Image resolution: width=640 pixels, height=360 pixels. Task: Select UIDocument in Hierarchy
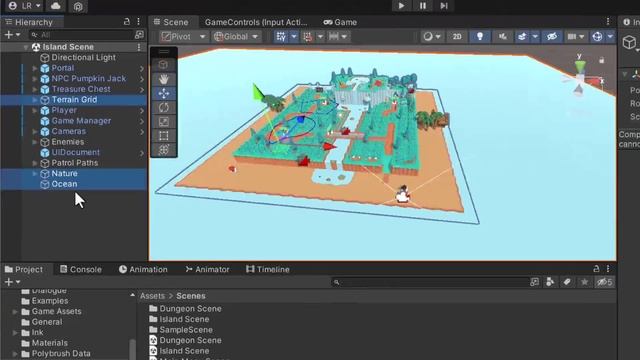point(75,152)
